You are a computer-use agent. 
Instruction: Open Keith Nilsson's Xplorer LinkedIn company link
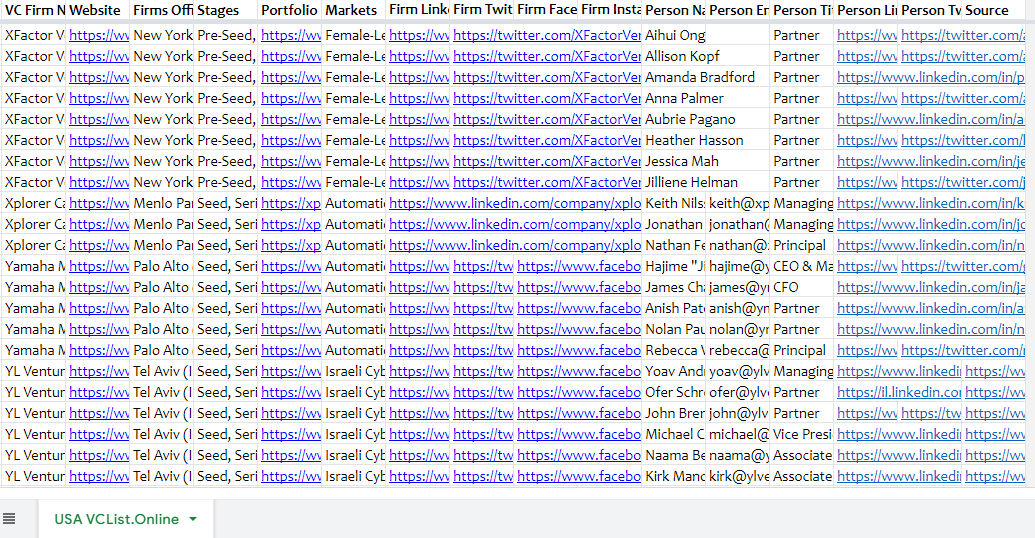point(515,203)
